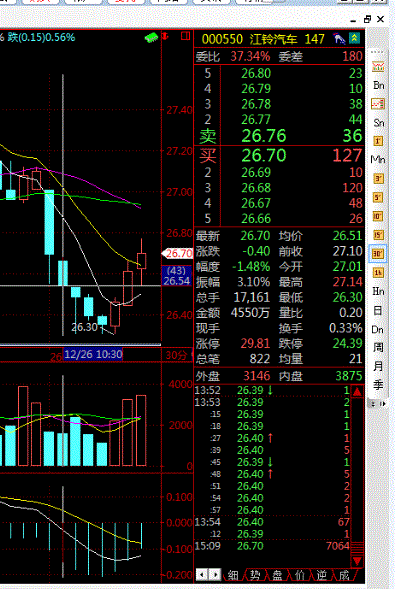Click buy-five price 26.66
The width and height of the screenshot is (395, 589).
click(x=256, y=218)
